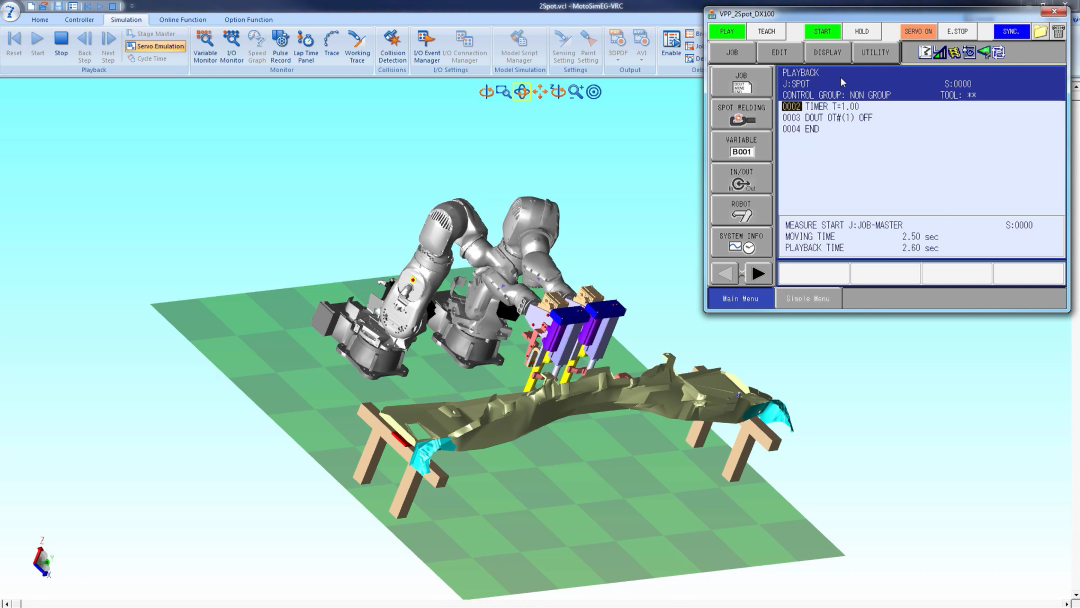Select the zoom window tool

(x=503, y=92)
